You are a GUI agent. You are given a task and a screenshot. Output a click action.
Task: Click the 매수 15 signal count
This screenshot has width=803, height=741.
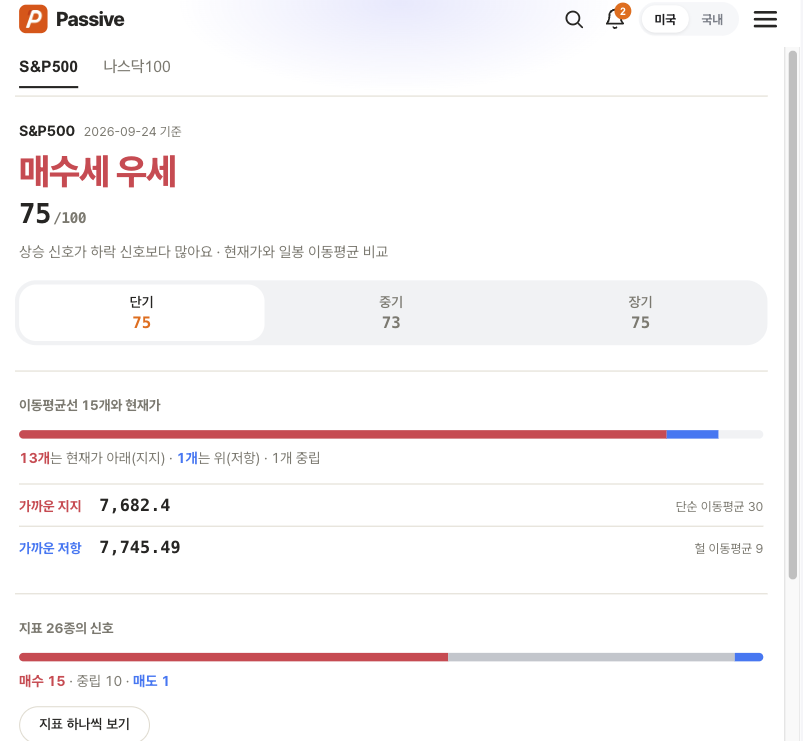pos(42,681)
